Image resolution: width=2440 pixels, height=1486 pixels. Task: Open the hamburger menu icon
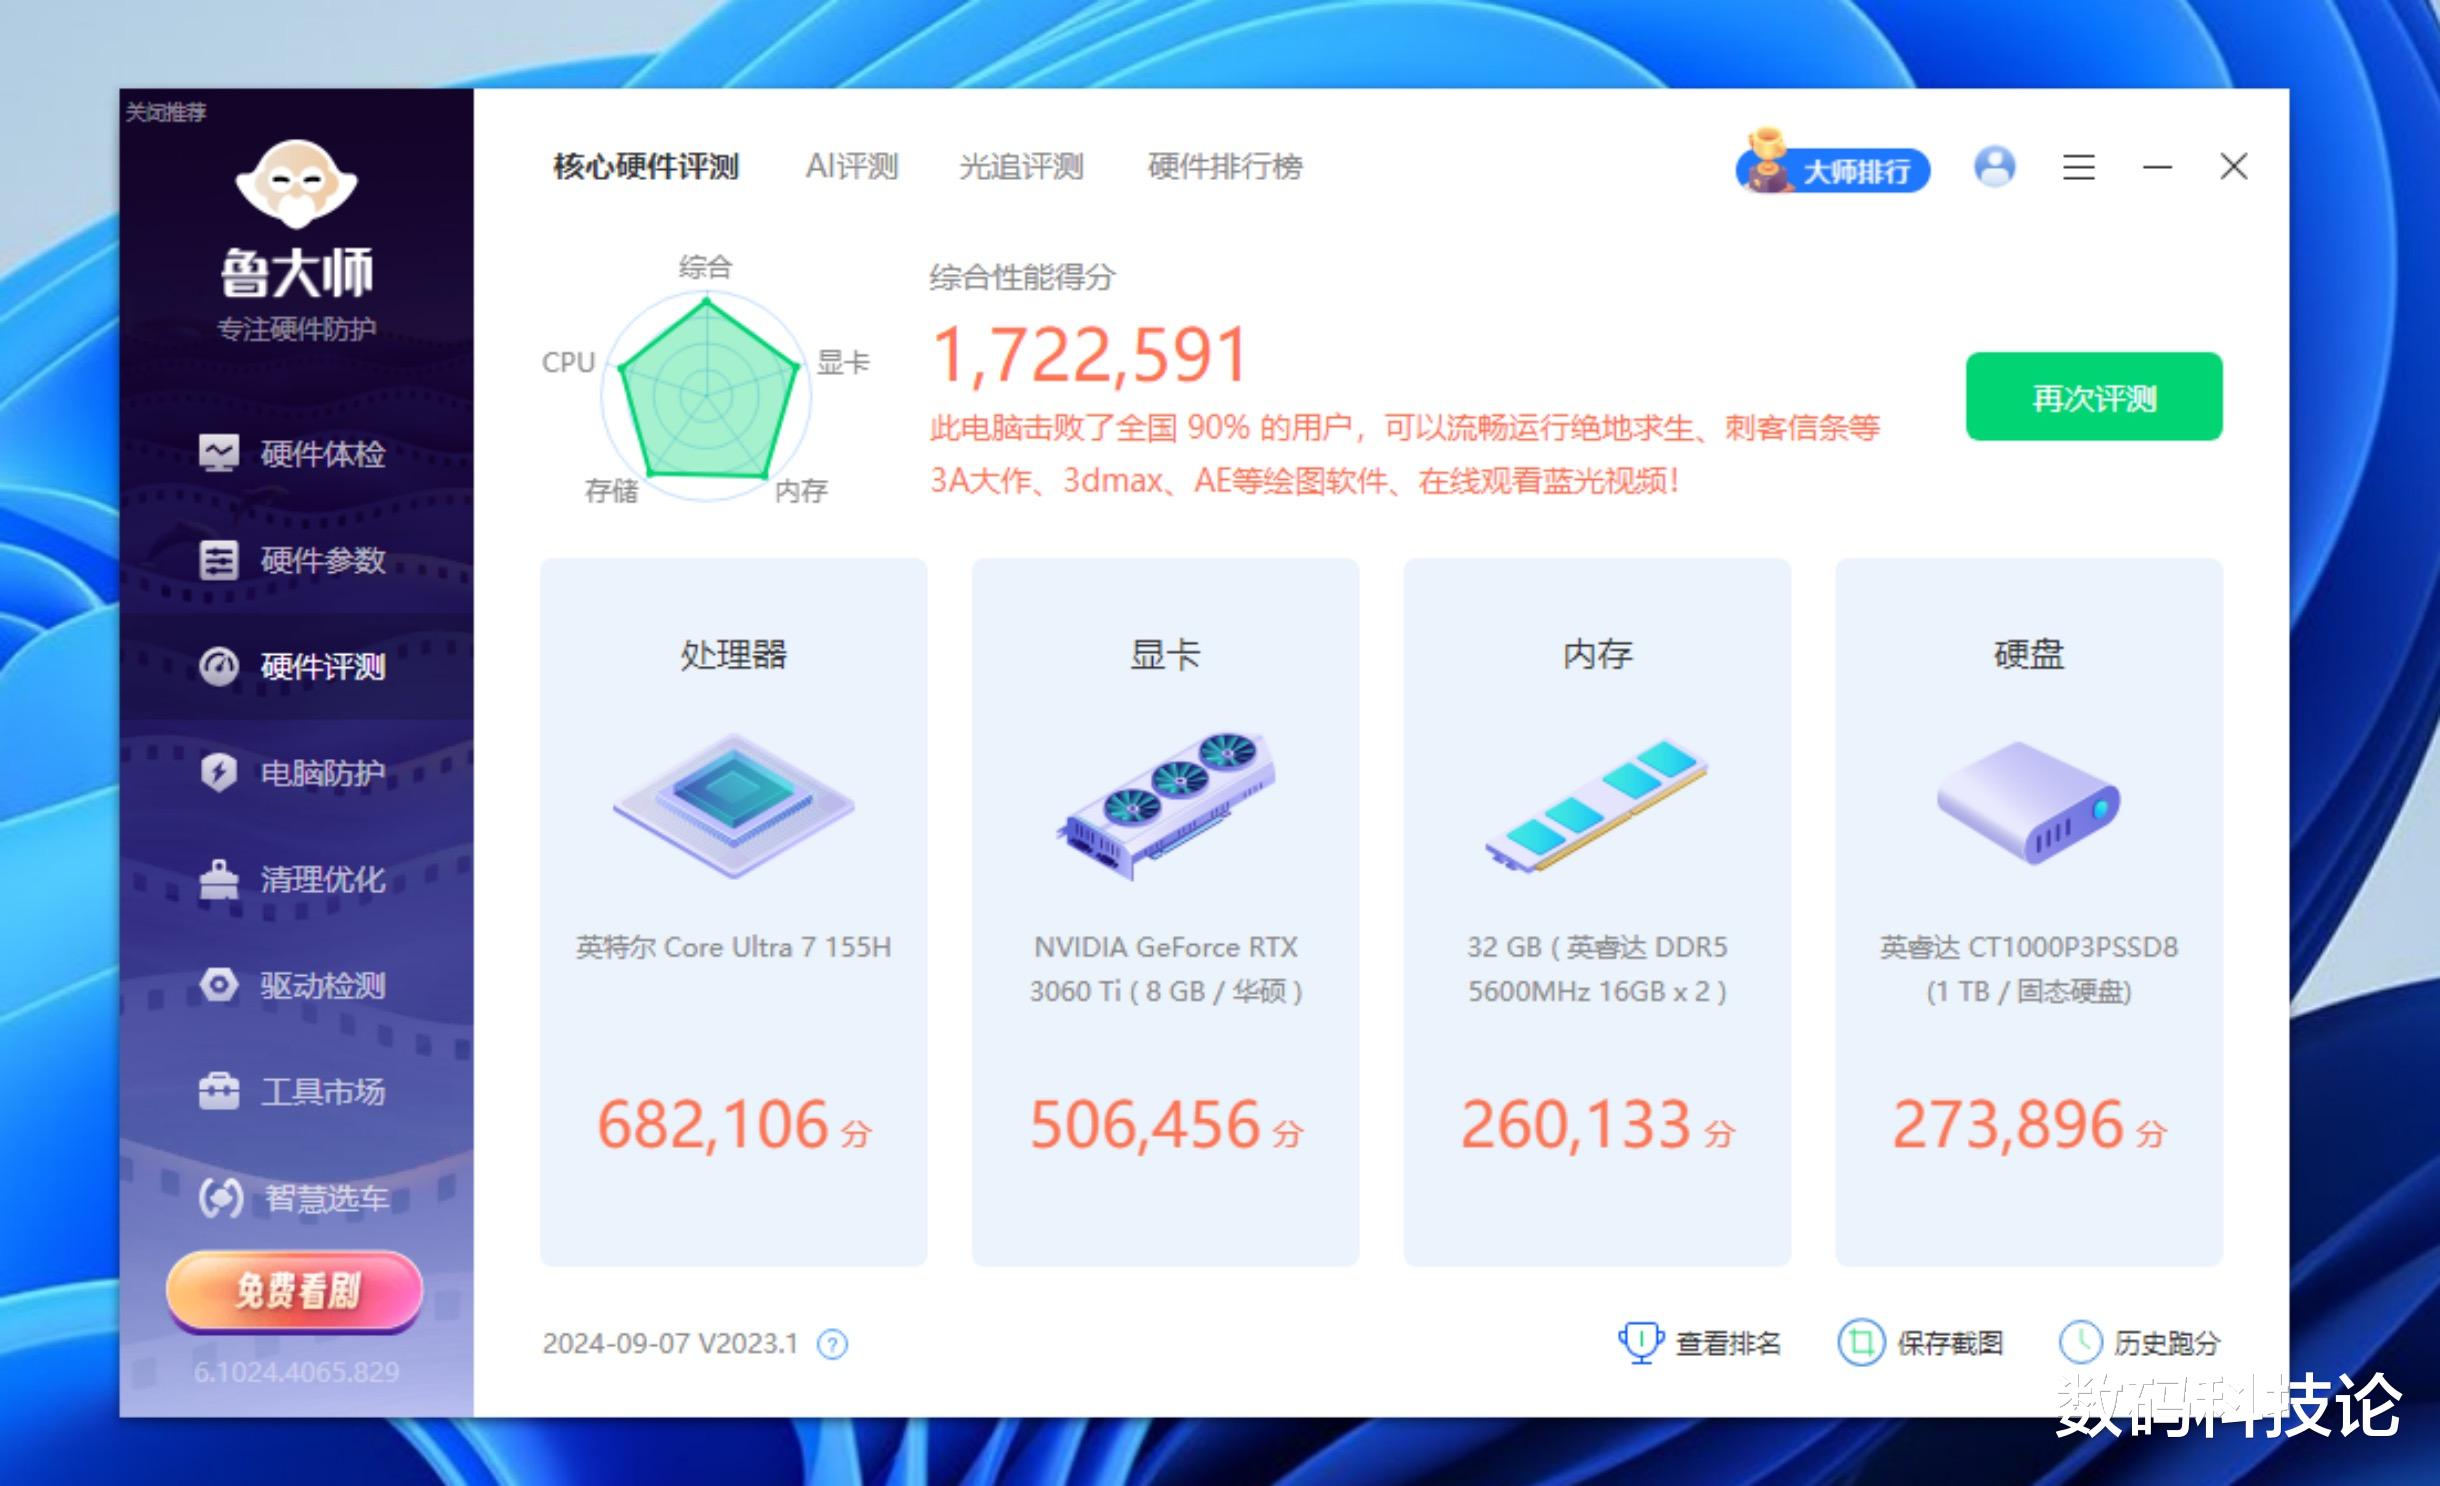(x=2078, y=167)
